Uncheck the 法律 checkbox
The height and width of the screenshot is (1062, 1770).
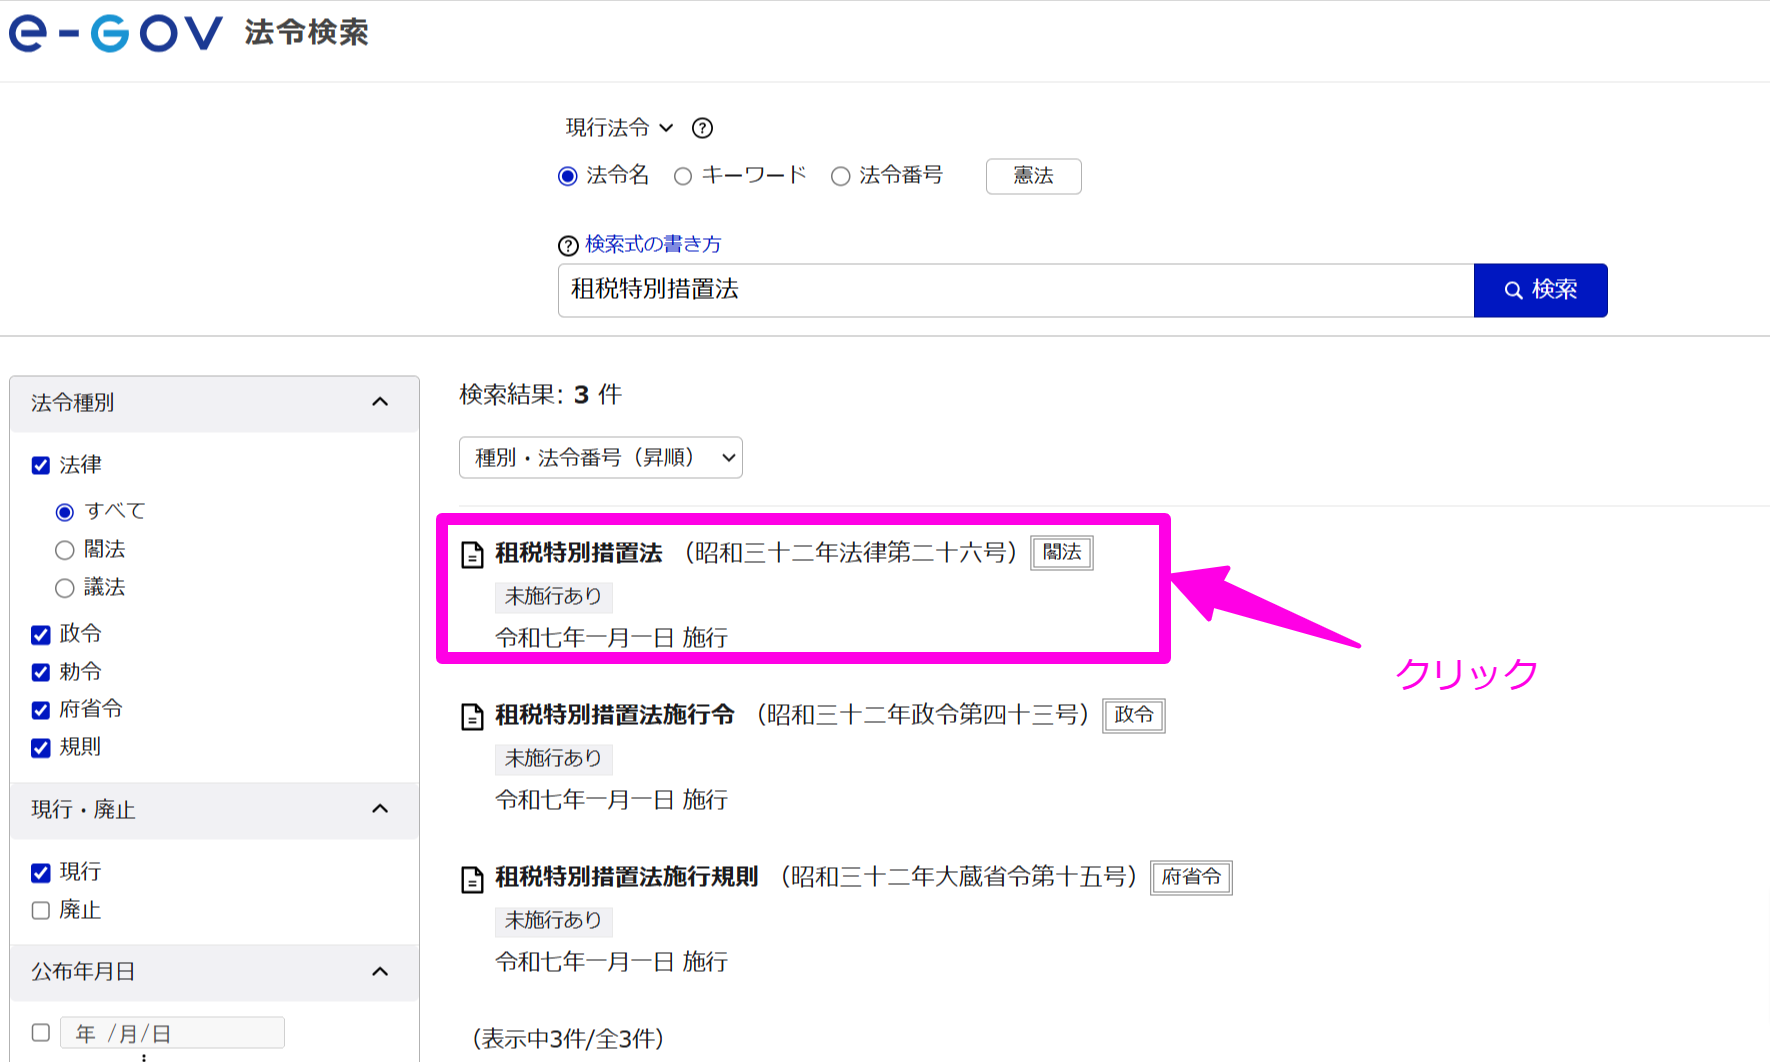click(41, 465)
